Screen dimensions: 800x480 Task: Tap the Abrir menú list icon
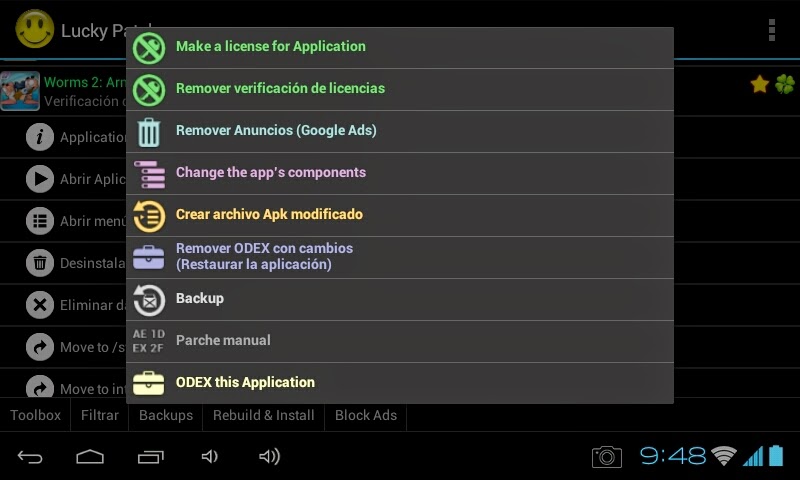[x=40, y=221]
